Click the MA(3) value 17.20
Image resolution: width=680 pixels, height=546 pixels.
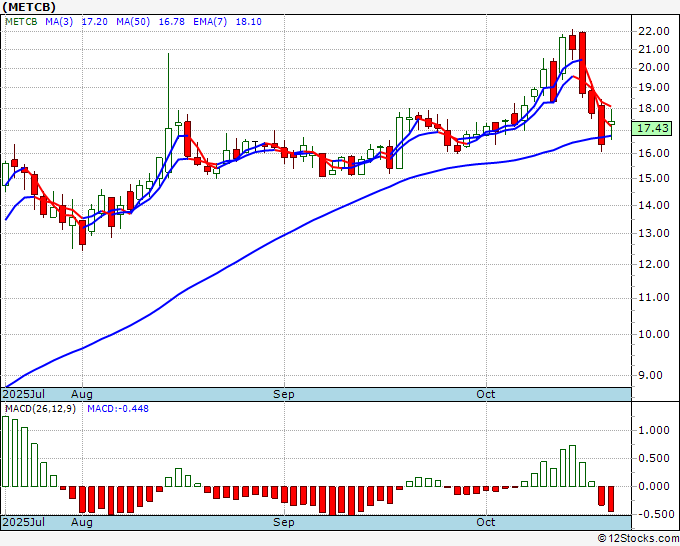click(95, 22)
